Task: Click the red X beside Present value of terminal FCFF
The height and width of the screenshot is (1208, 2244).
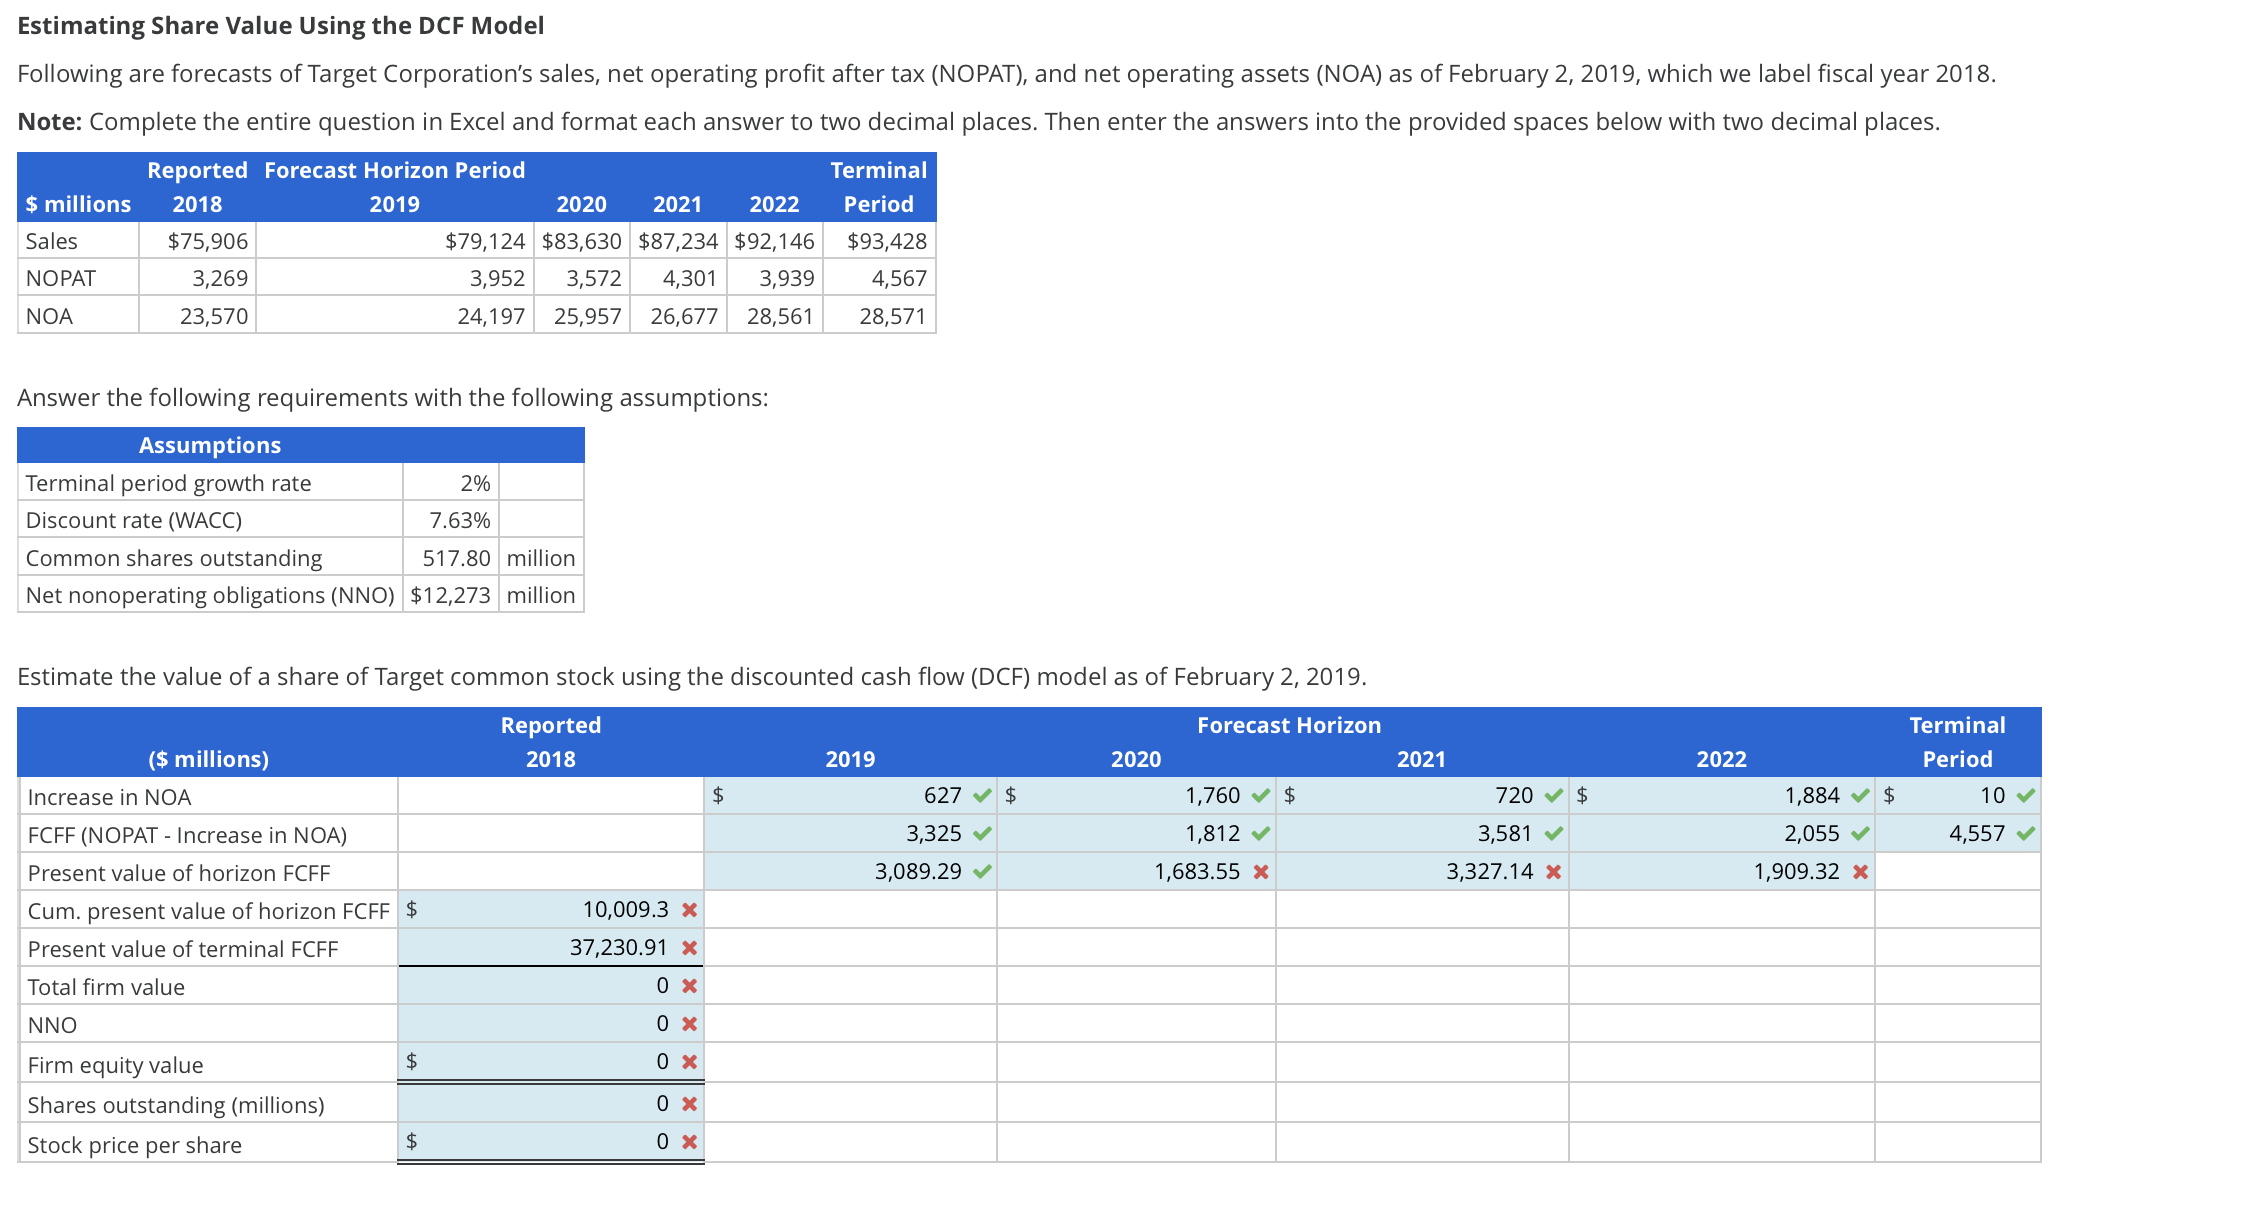Action: click(x=687, y=948)
